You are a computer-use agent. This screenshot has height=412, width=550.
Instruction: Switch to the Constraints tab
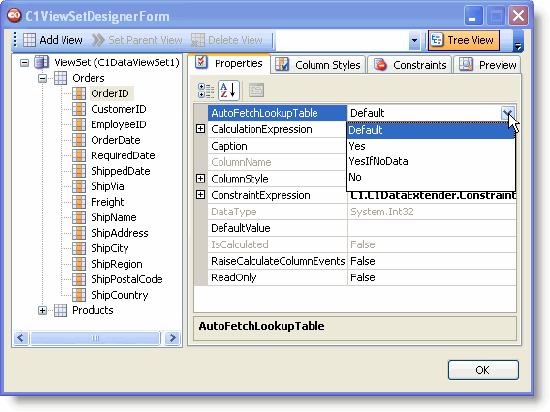click(x=410, y=65)
